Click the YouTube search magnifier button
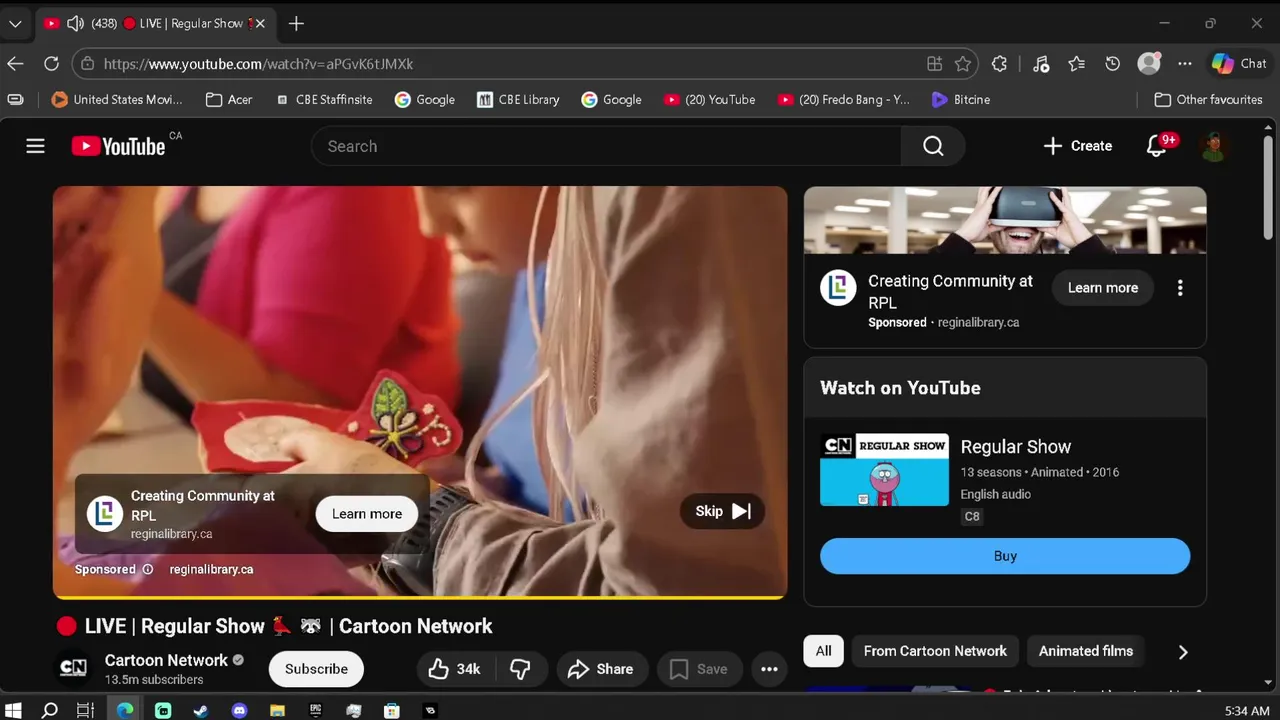Viewport: 1280px width, 720px height. 933,146
